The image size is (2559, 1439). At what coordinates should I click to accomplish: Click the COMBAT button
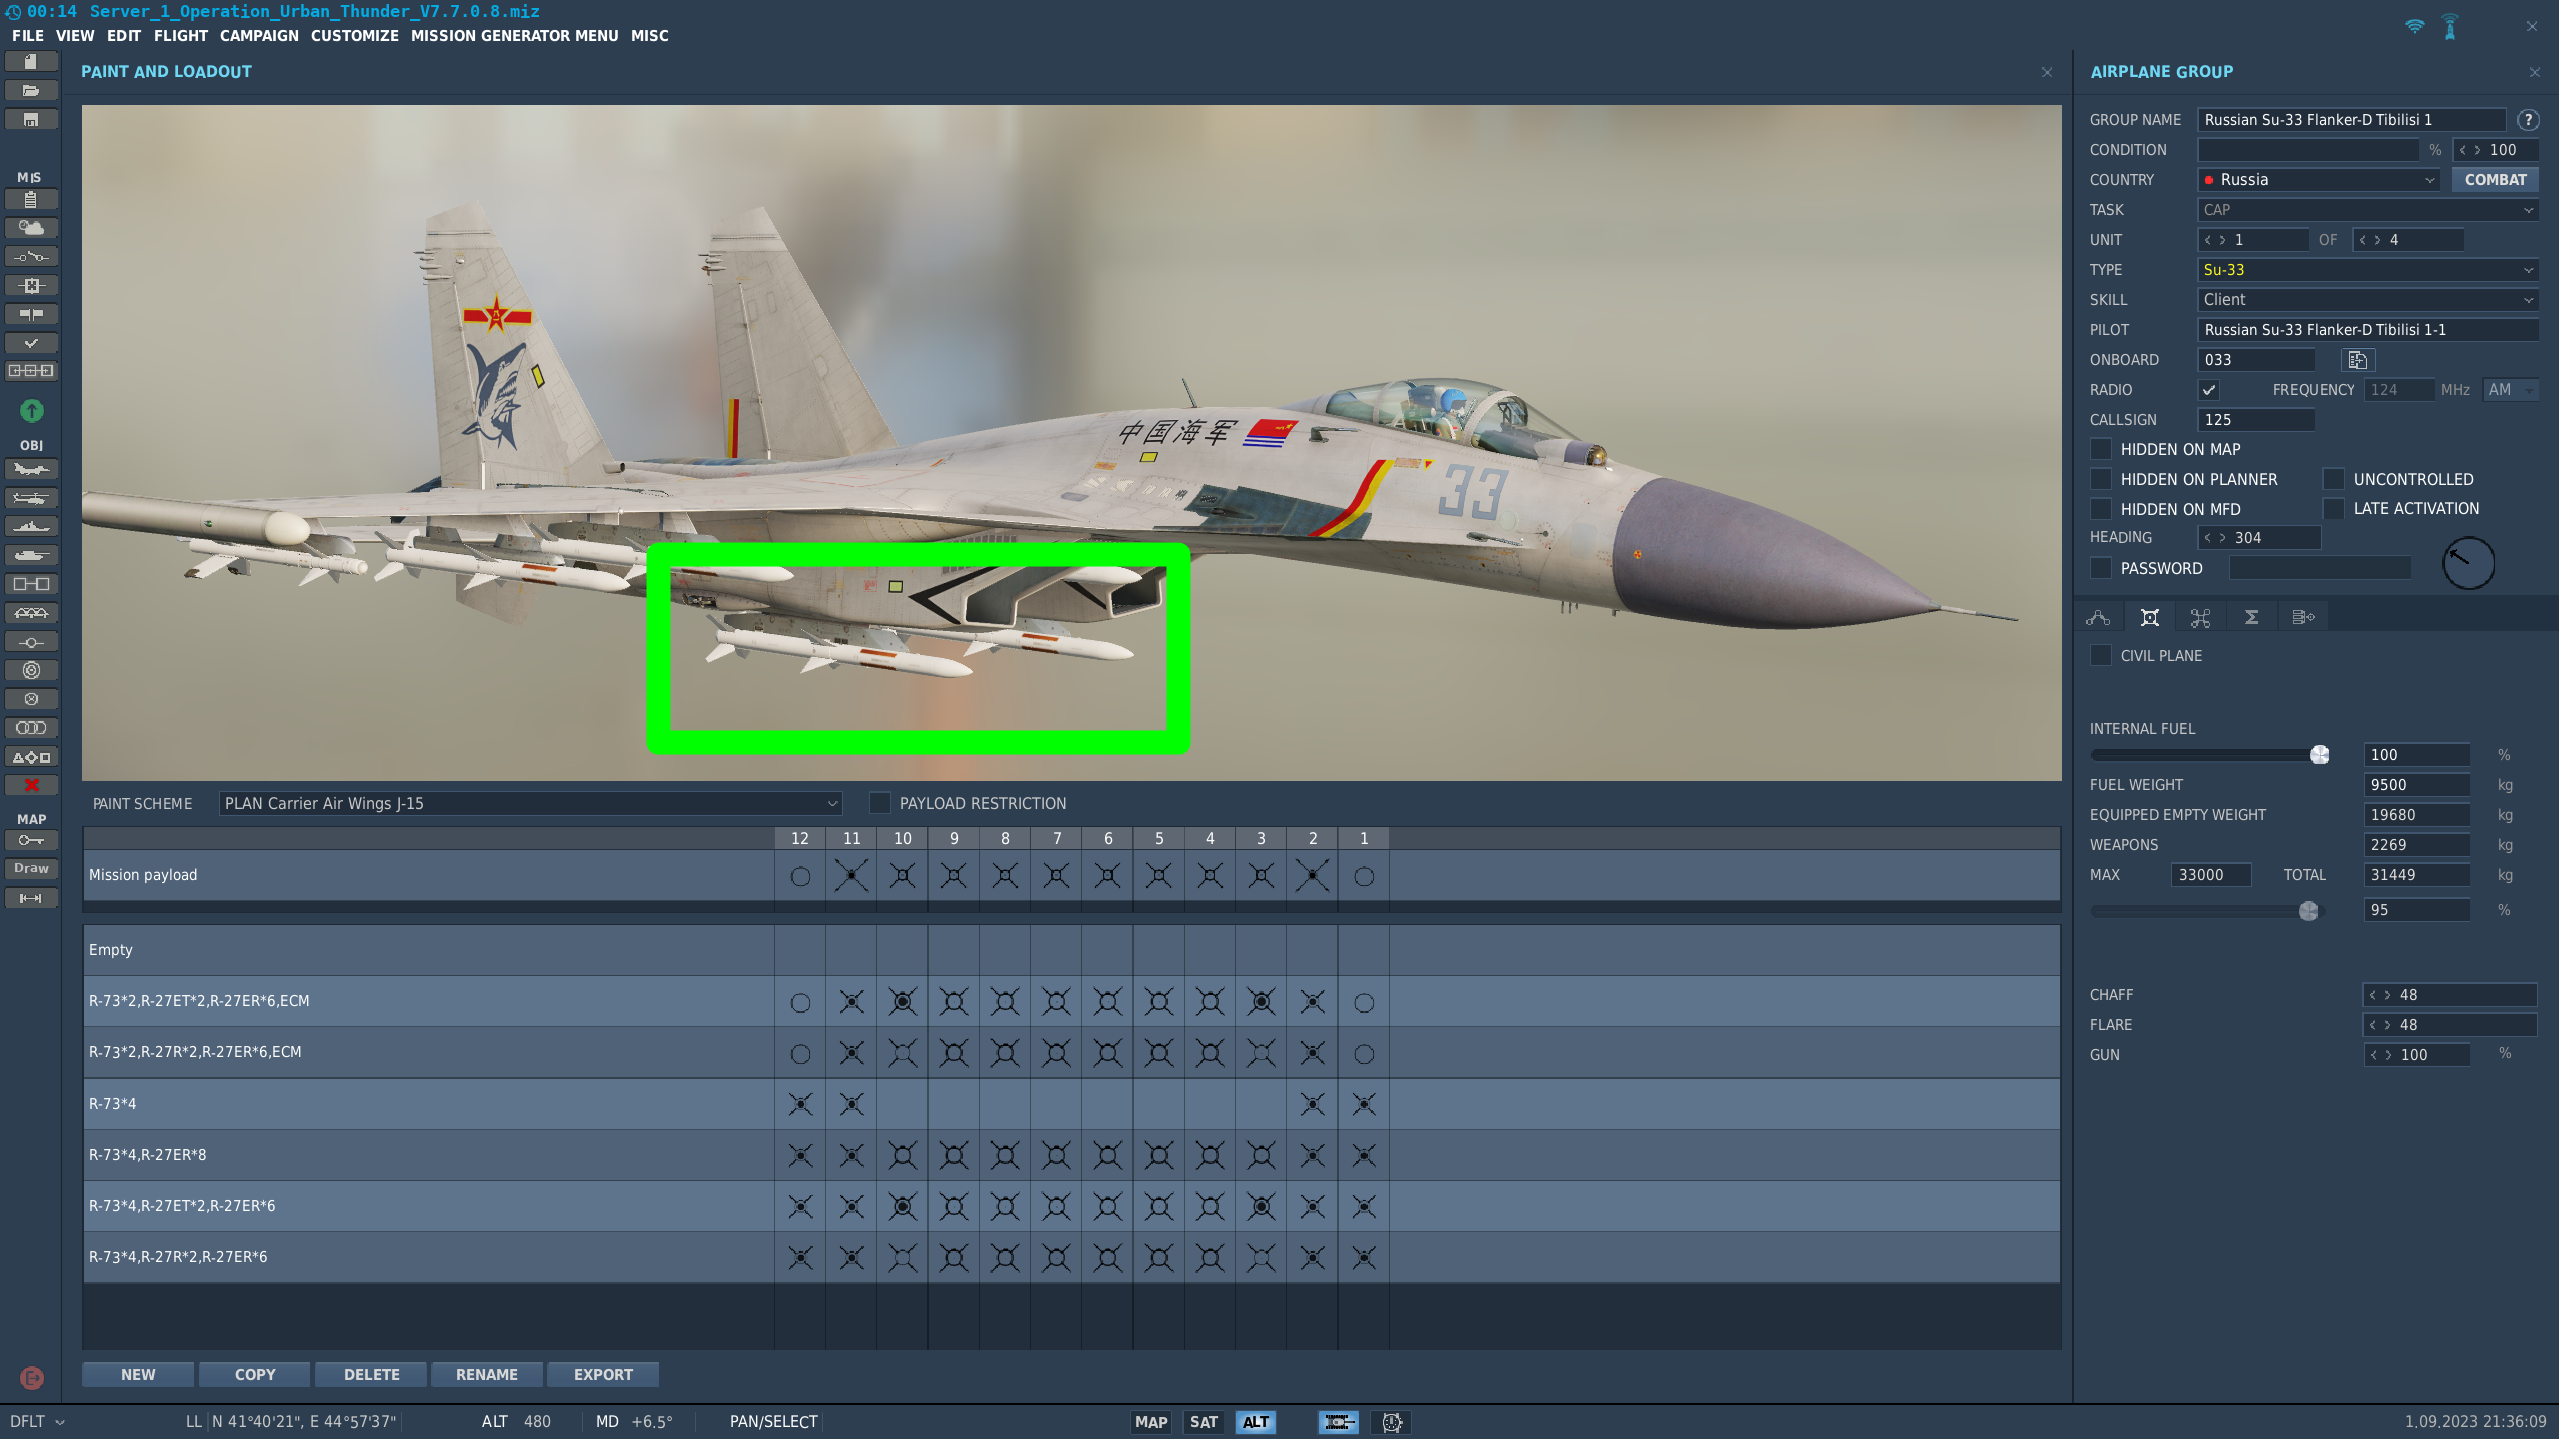[x=2494, y=180]
